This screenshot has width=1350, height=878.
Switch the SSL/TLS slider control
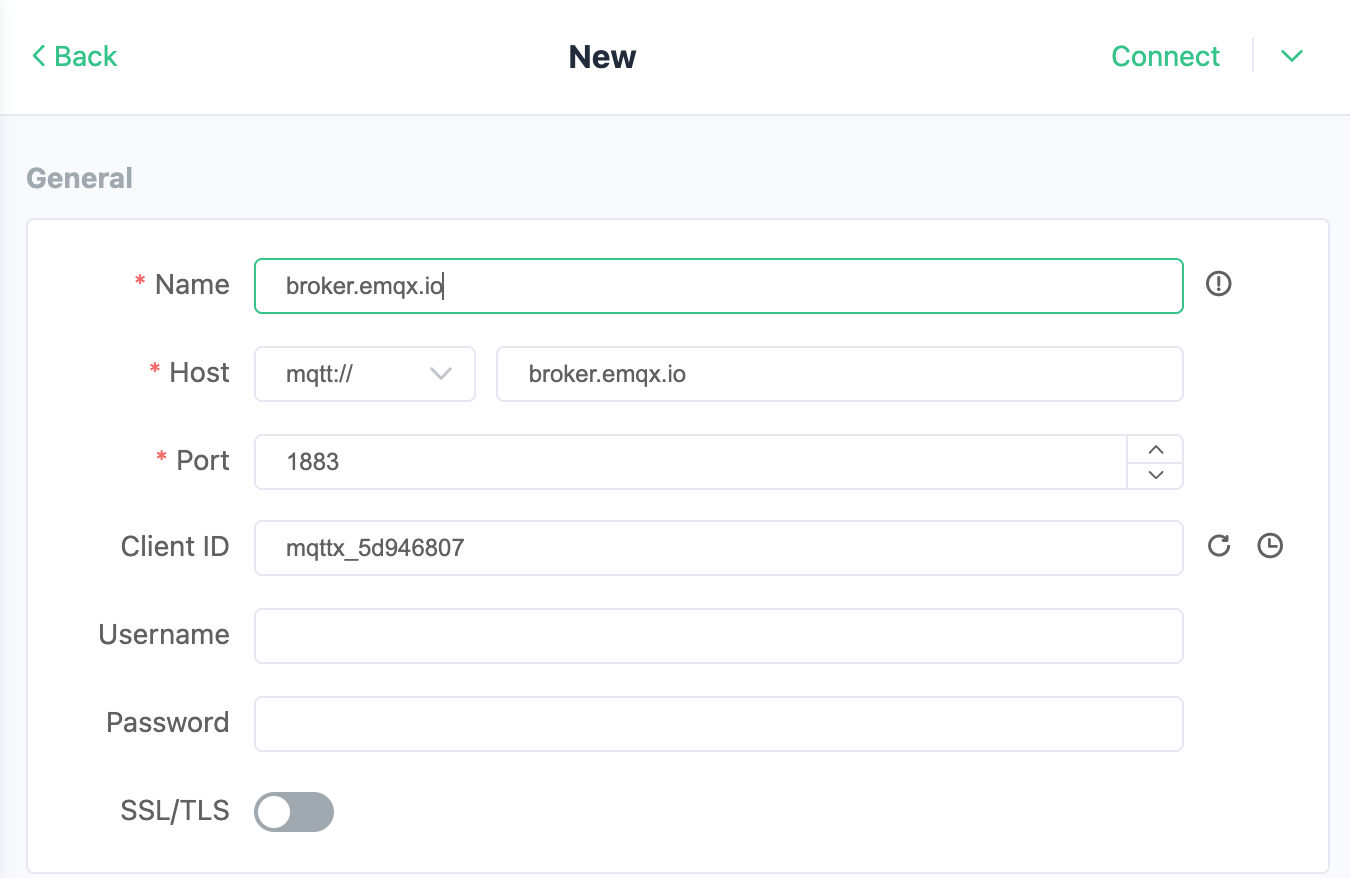click(x=293, y=811)
